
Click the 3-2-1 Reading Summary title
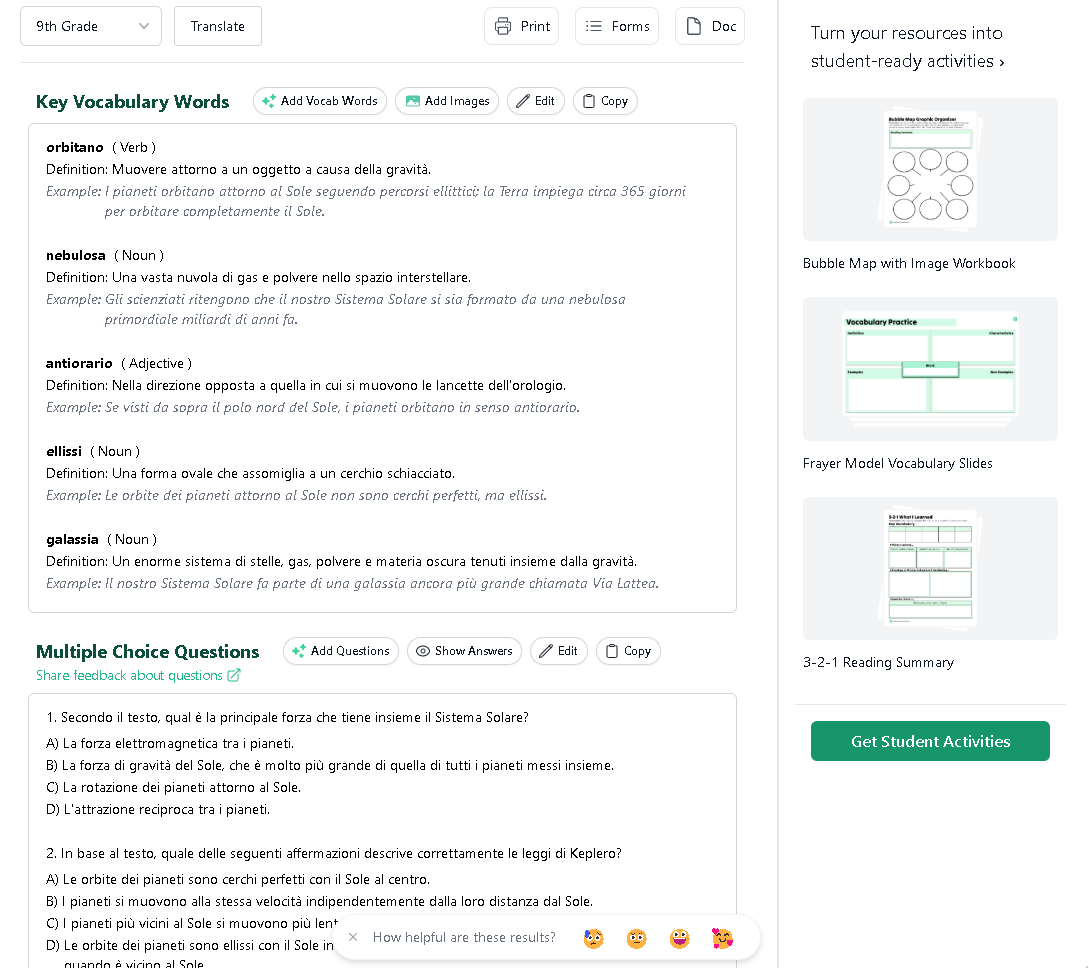[x=879, y=662]
